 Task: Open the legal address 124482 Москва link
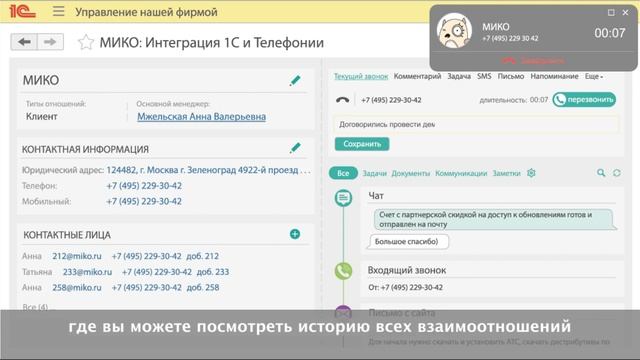tap(208, 170)
